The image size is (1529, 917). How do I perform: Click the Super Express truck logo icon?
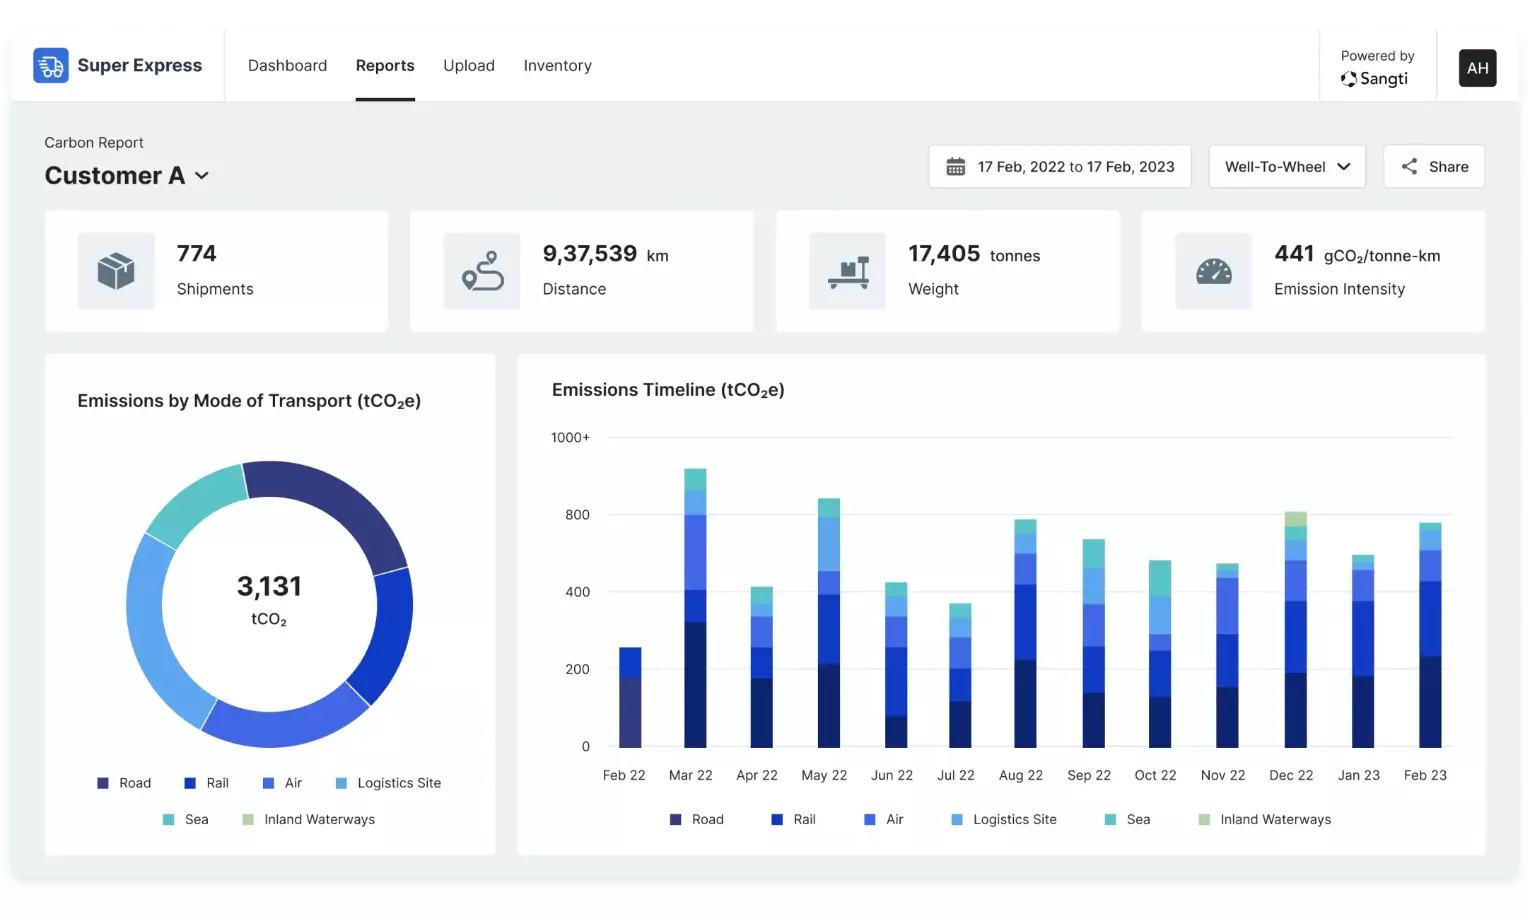(50, 64)
